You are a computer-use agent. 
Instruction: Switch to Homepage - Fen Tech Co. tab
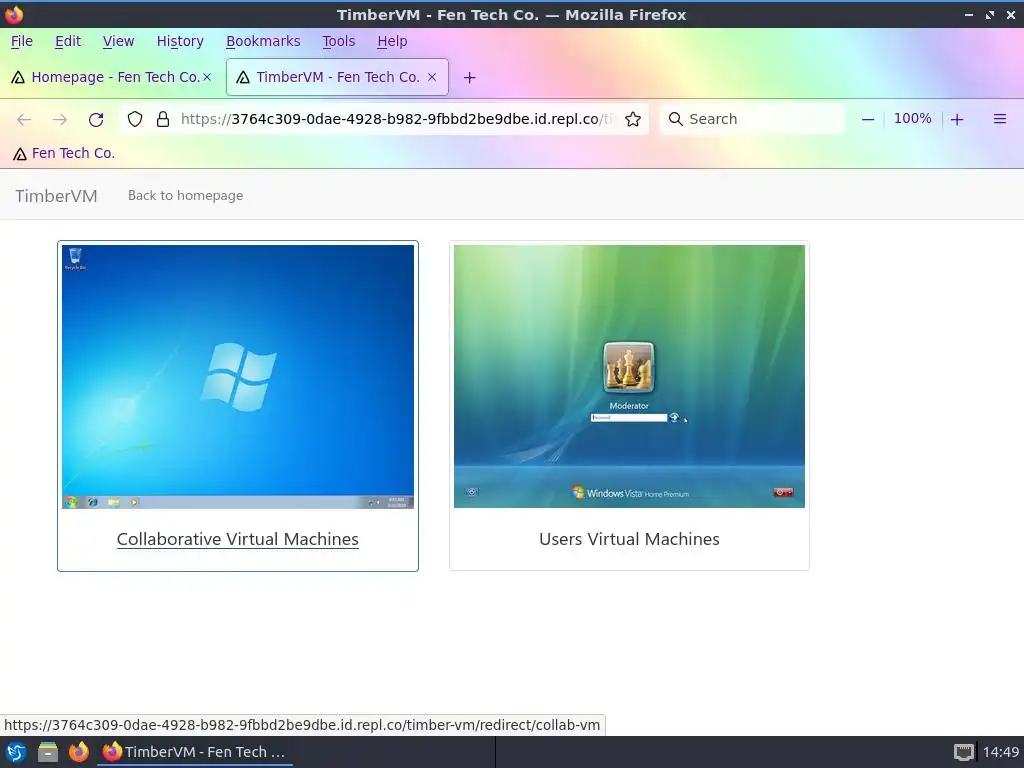(x=112, y=77)
